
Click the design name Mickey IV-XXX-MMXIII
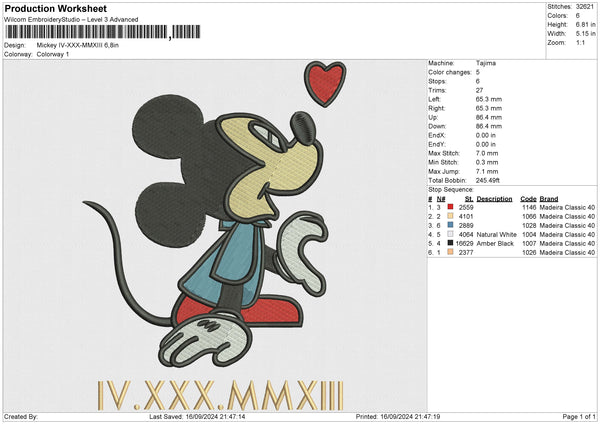84,46
